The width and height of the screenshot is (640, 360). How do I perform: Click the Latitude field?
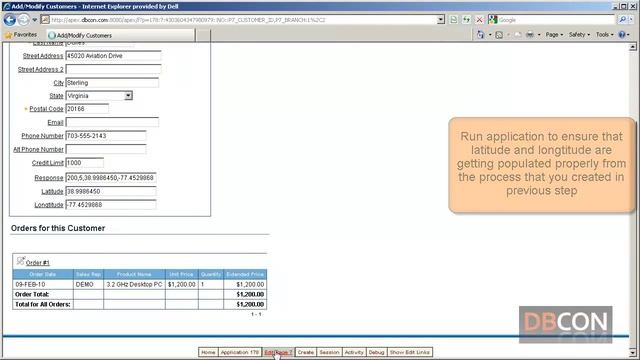tap(111, 191)
